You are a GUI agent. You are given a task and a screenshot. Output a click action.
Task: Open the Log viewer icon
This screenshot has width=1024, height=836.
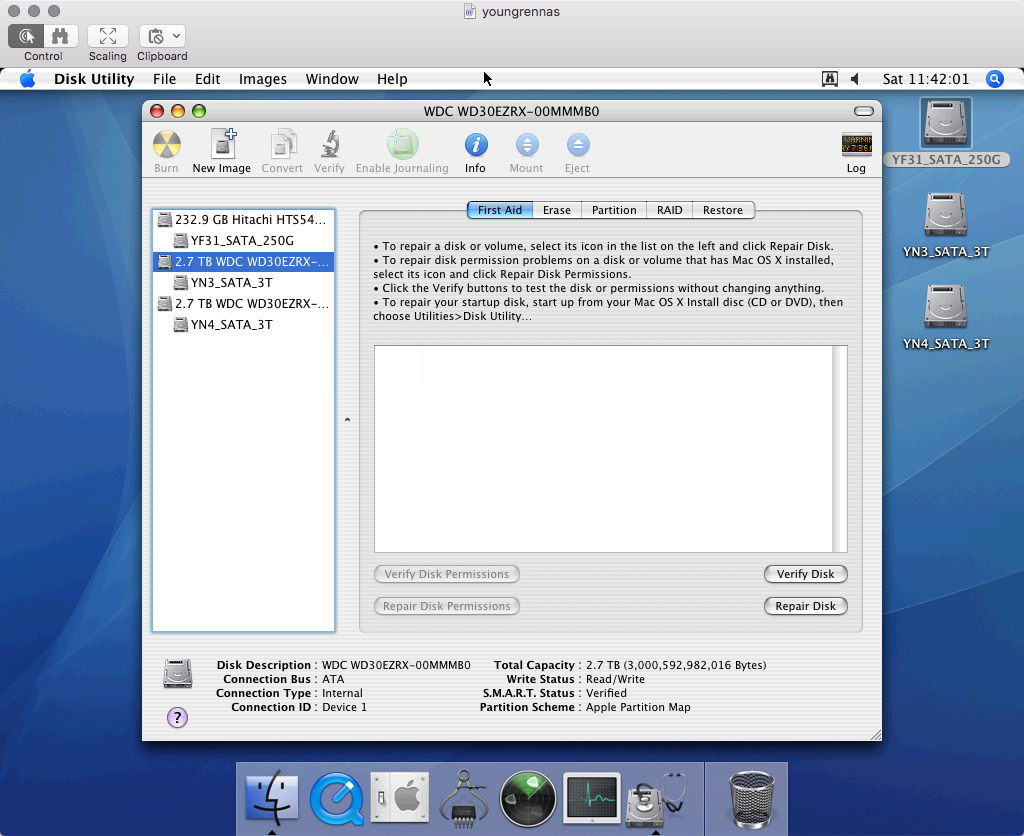(x=856, y=144)
